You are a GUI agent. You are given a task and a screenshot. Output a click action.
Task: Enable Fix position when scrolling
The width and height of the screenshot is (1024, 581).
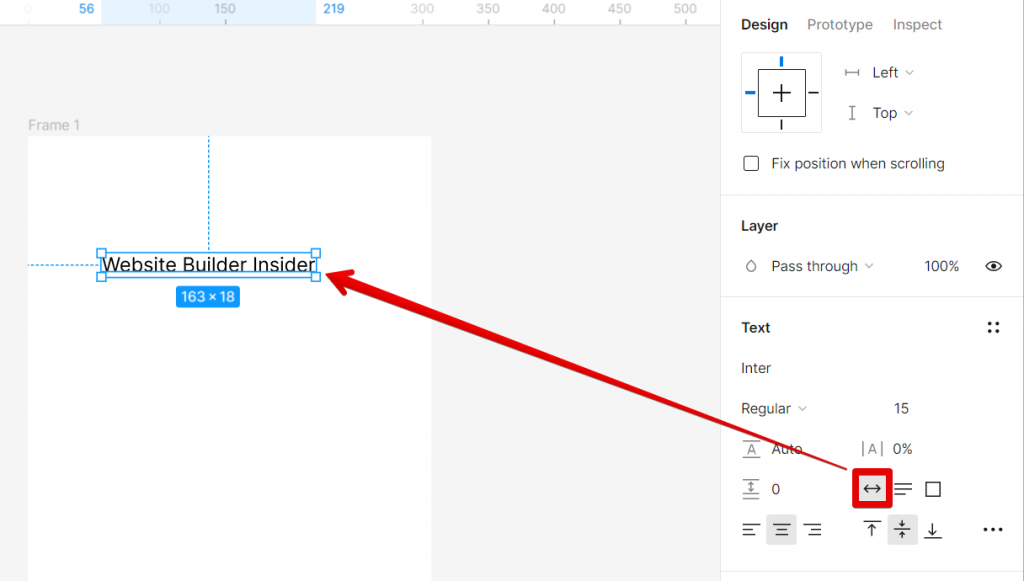click(751, 163)
